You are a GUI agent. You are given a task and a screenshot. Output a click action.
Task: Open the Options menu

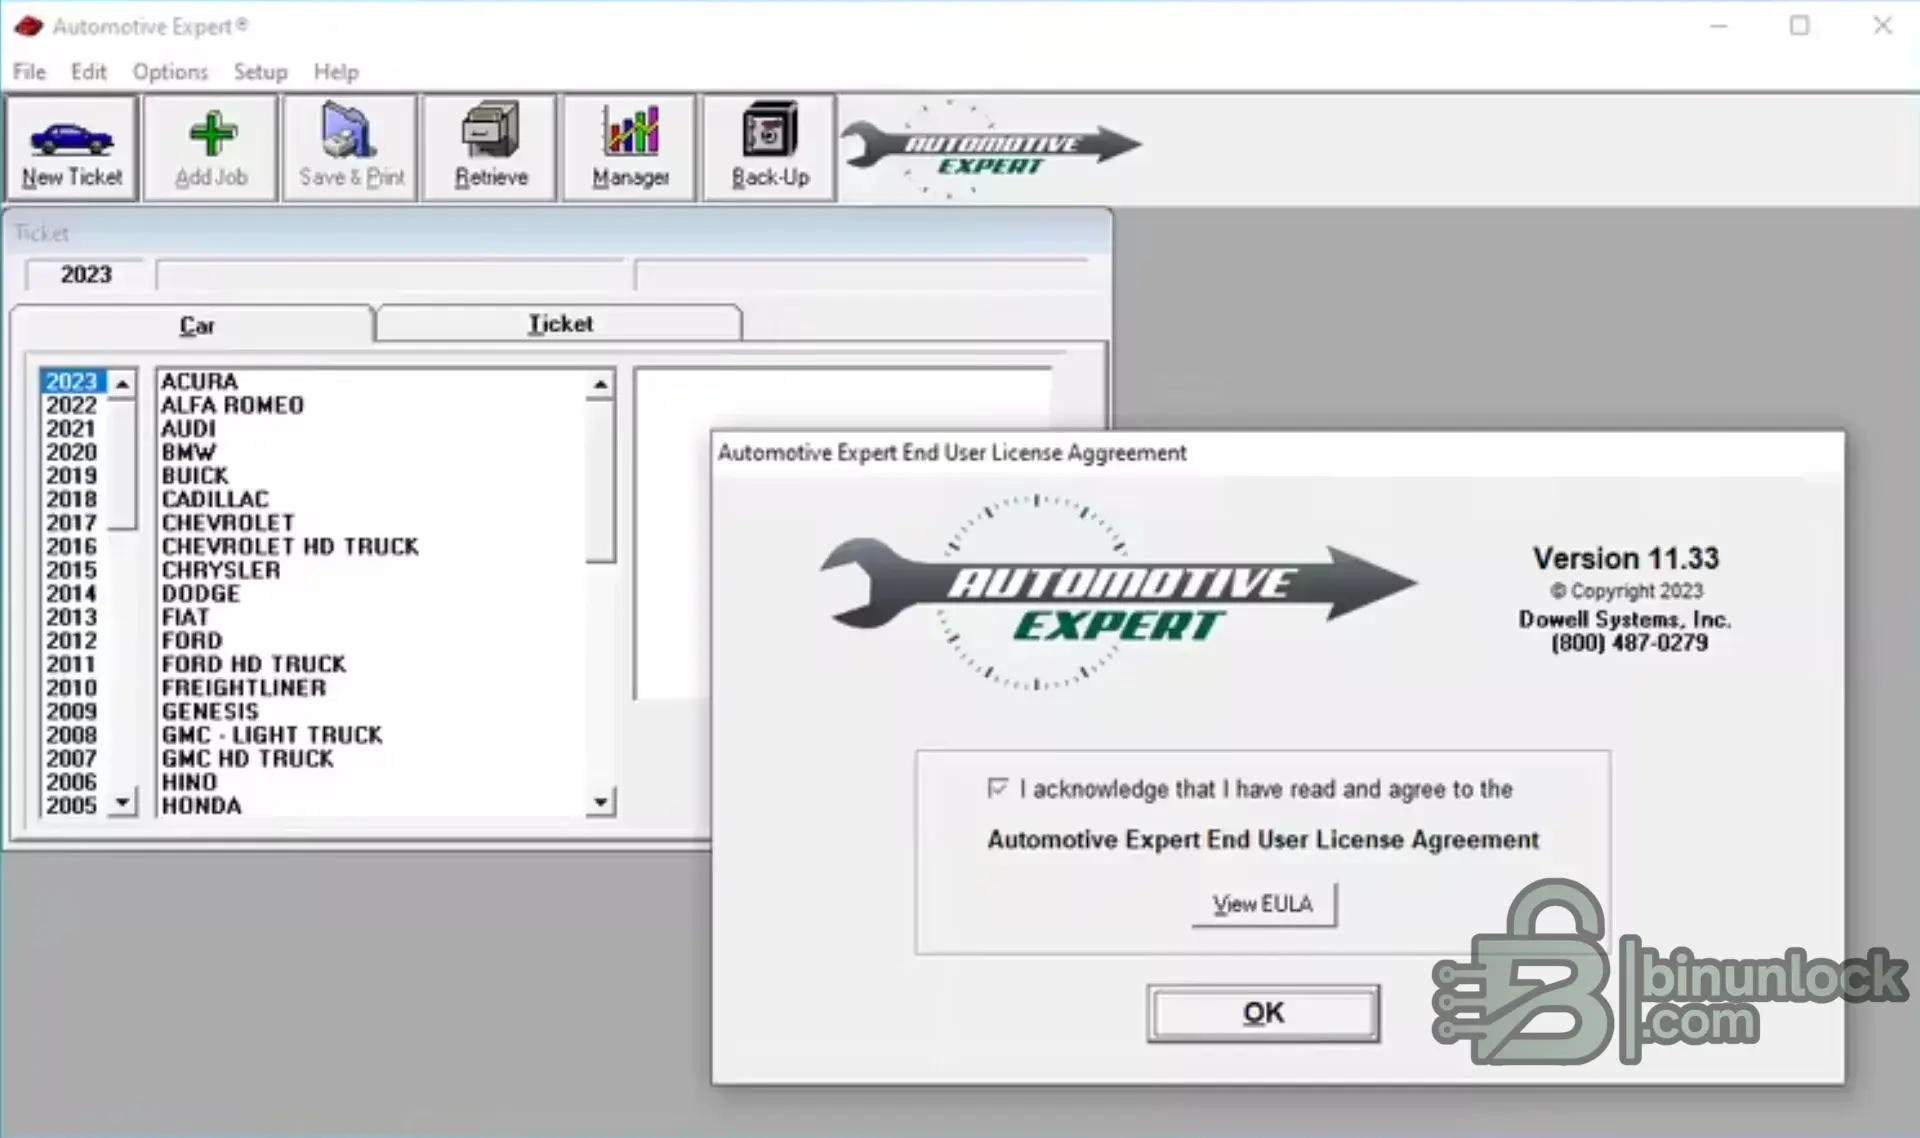point(170,72)
